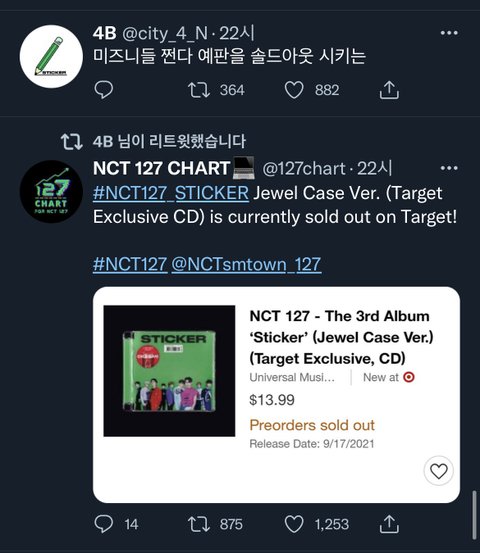Open the #NCT127_STICKER hashtag
Screen dimensions: 480x553
coord(171,193)
